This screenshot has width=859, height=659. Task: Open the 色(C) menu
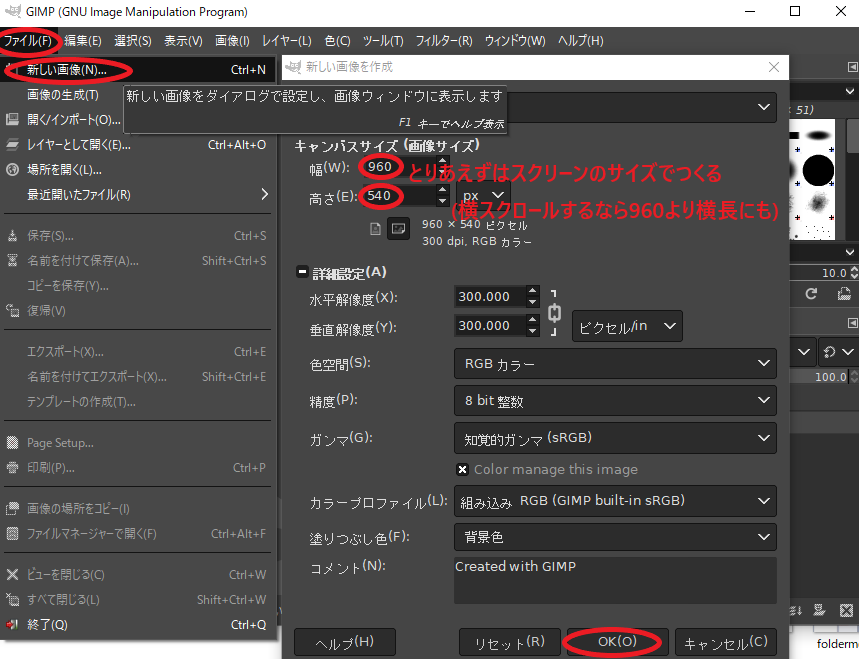coord(337,41)
